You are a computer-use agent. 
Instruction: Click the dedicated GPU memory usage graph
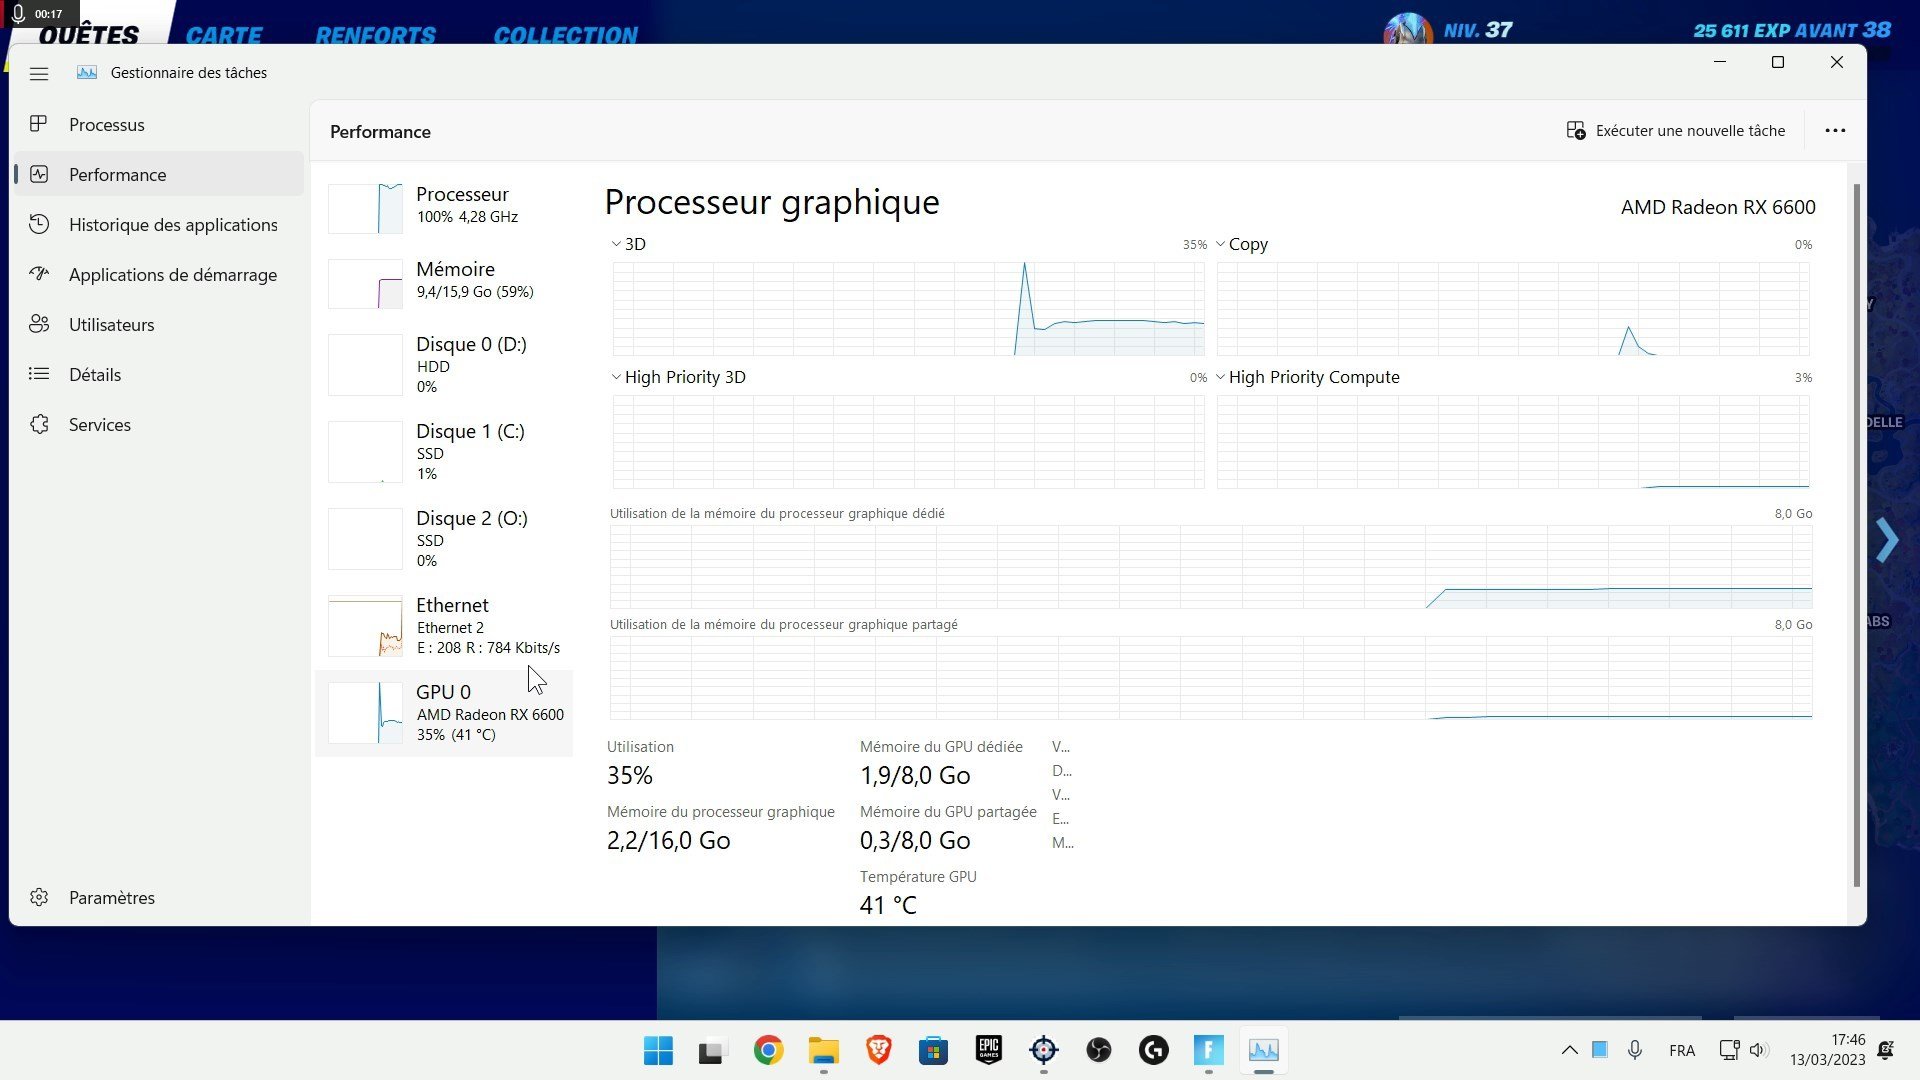tap(1211, 567)
